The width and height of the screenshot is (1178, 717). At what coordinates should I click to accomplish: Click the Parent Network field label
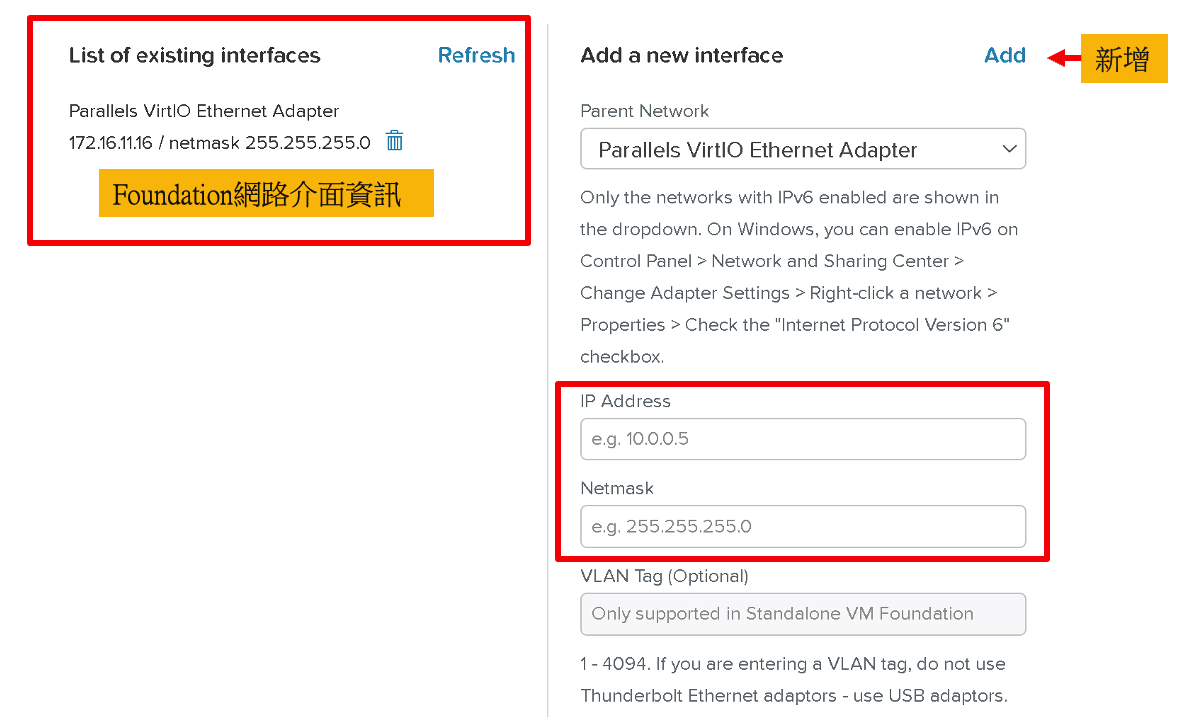(x=644, y=110)
